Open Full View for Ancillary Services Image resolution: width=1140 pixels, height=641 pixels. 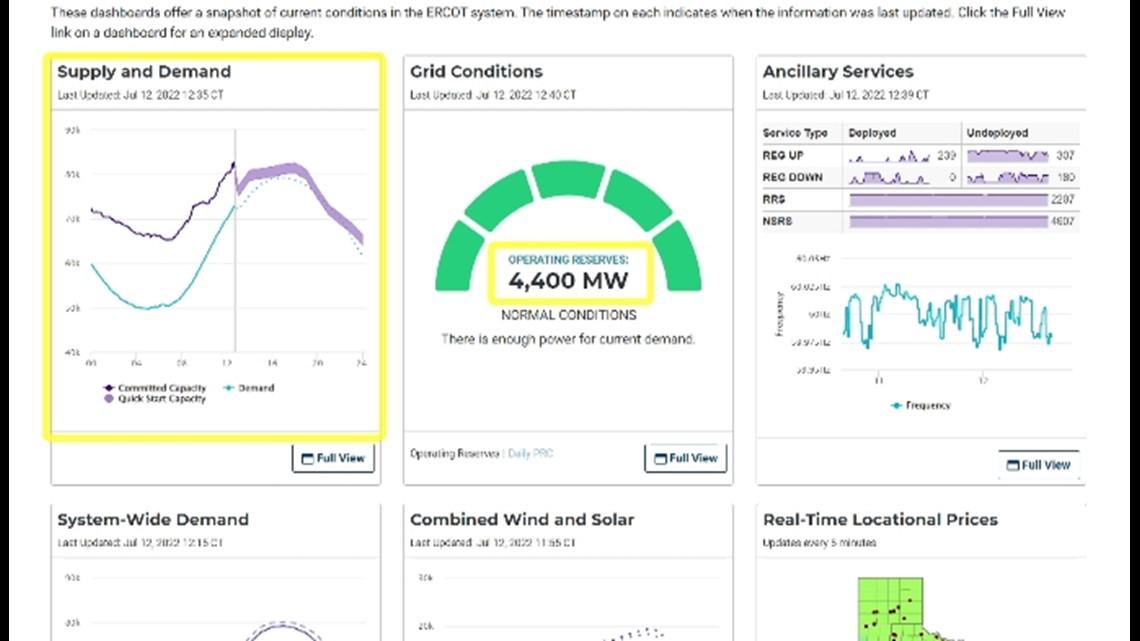pyautogui.click(x=1038, y=465)
